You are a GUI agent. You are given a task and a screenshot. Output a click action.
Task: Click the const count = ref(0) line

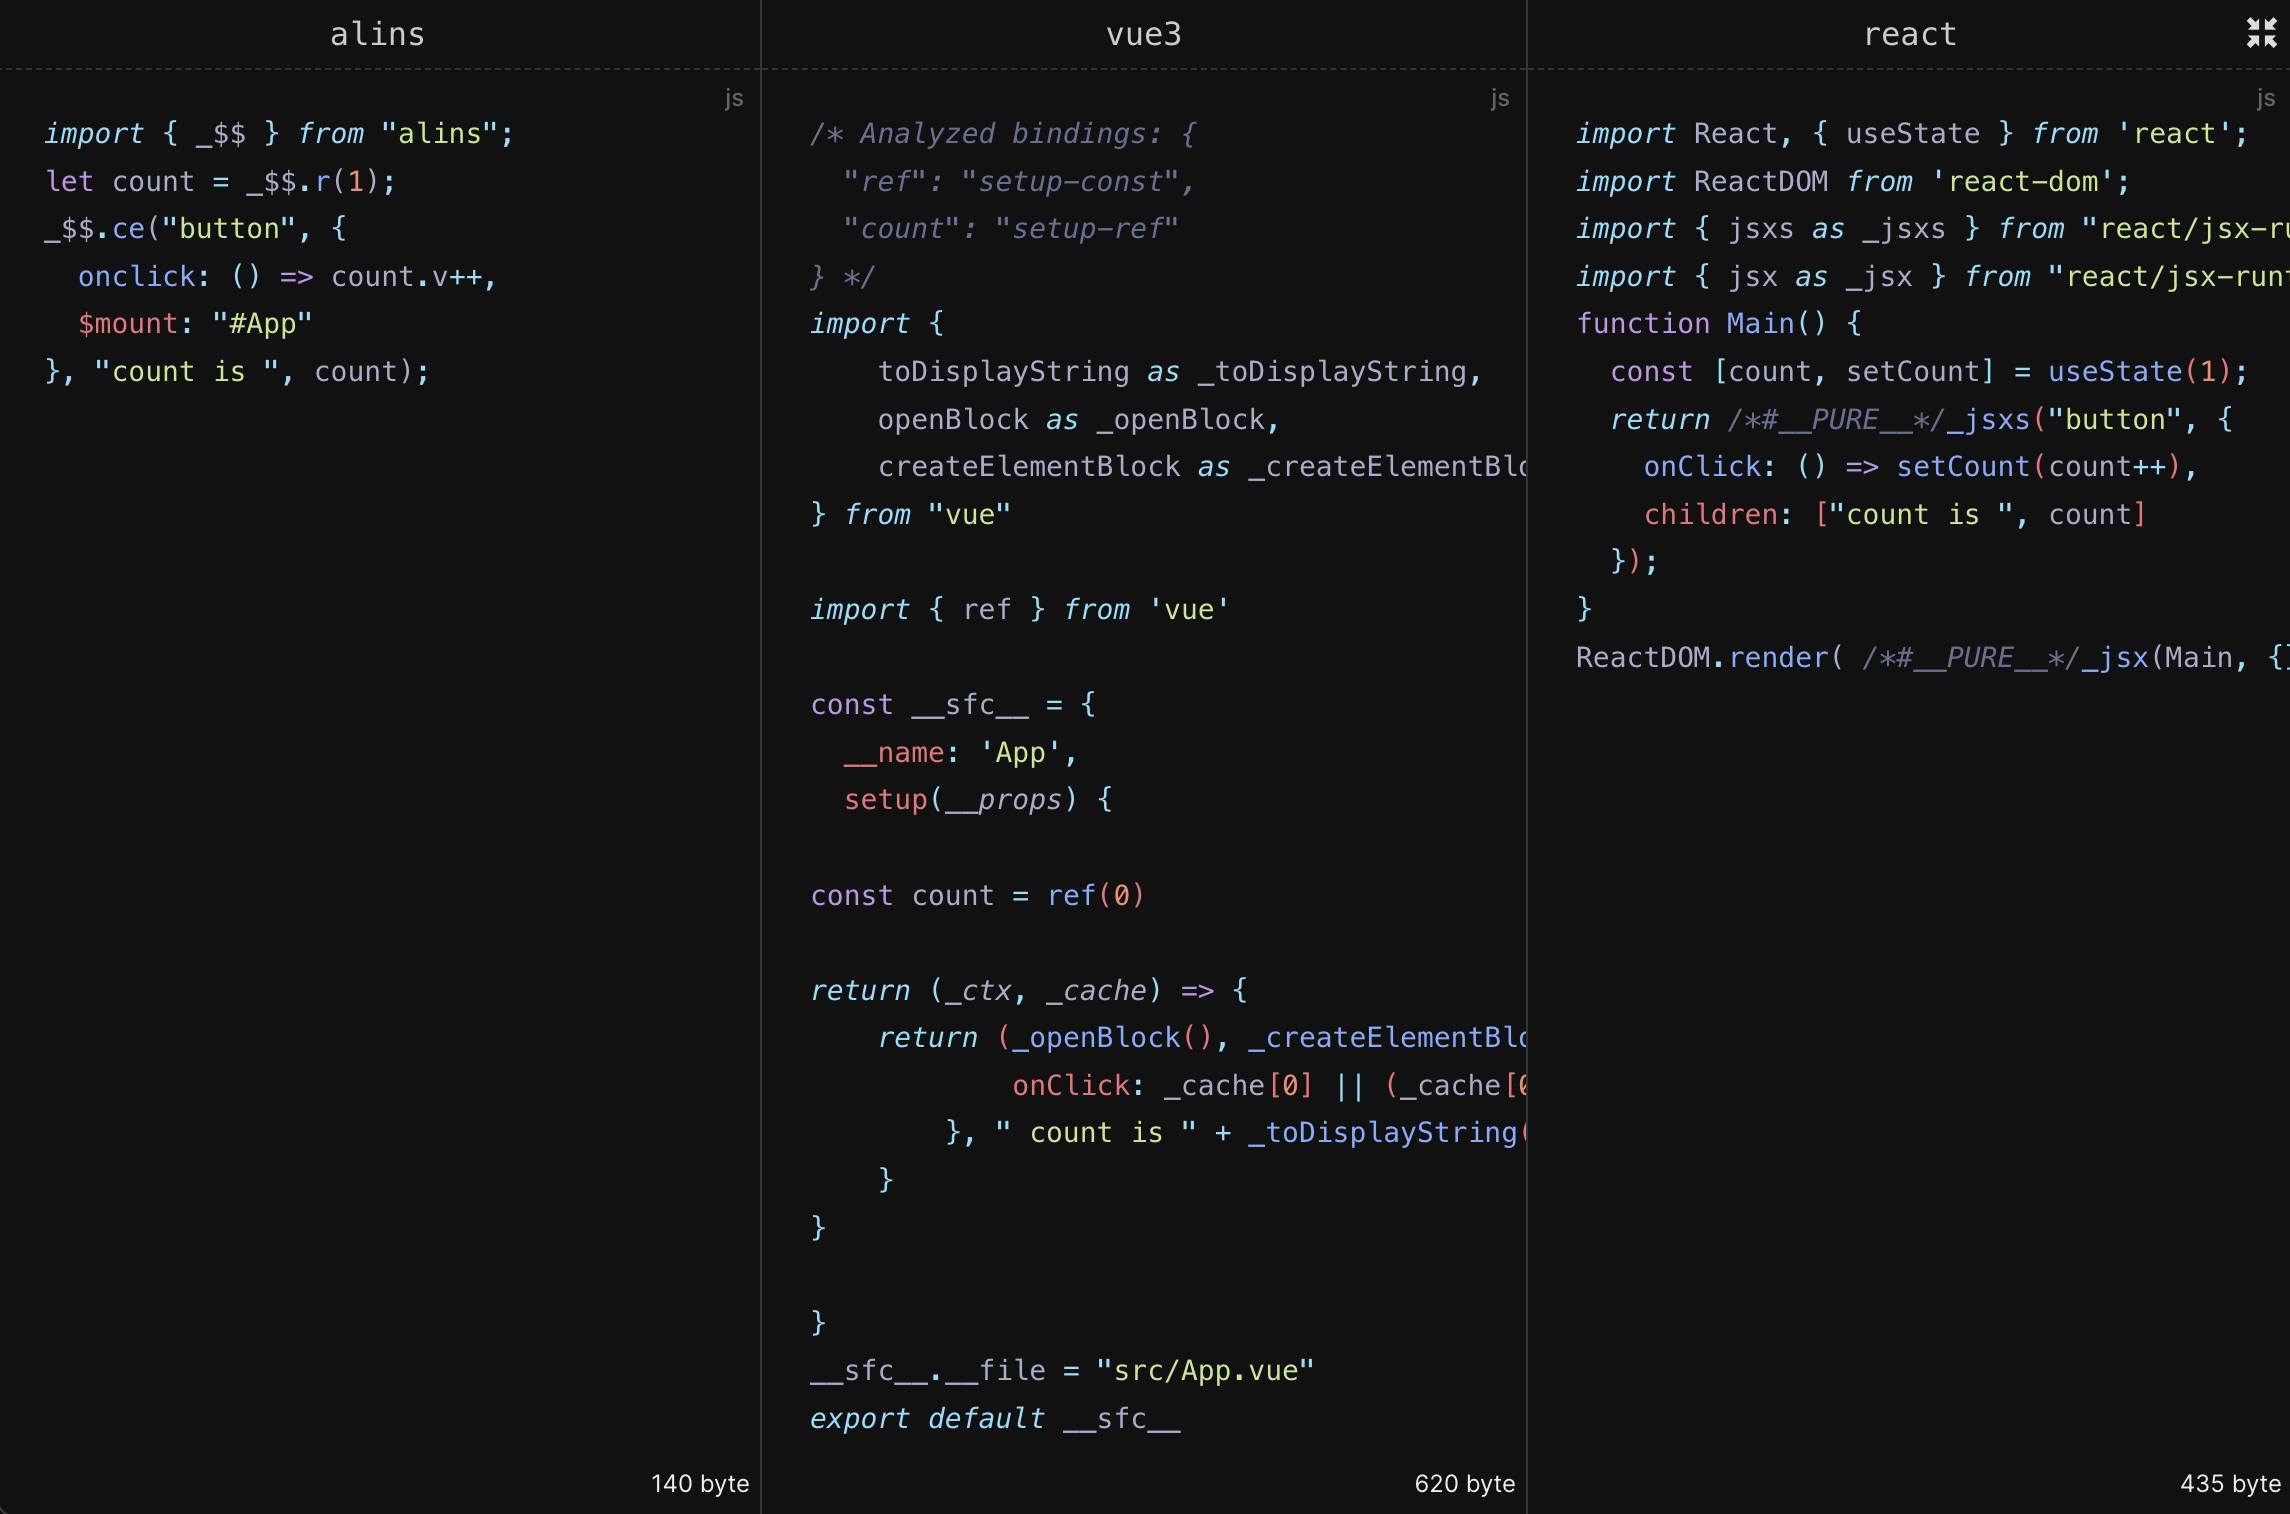tap(977, 895)
